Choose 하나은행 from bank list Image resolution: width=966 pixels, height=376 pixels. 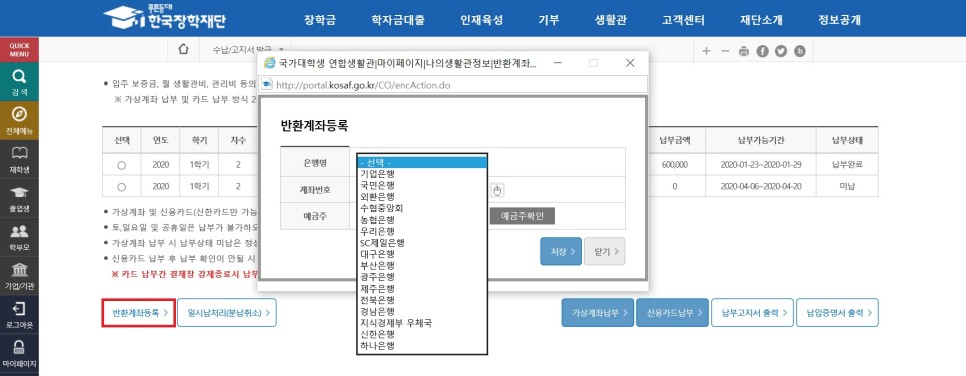click(x=422, y=346)
